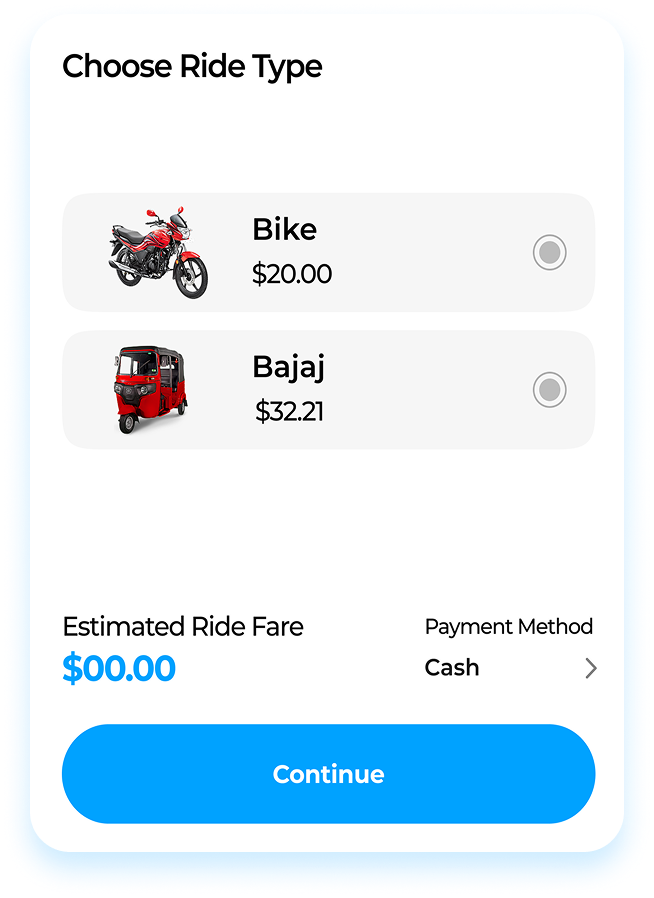
Task: Select the Bajaj radio button
Action: coord(549,389)
